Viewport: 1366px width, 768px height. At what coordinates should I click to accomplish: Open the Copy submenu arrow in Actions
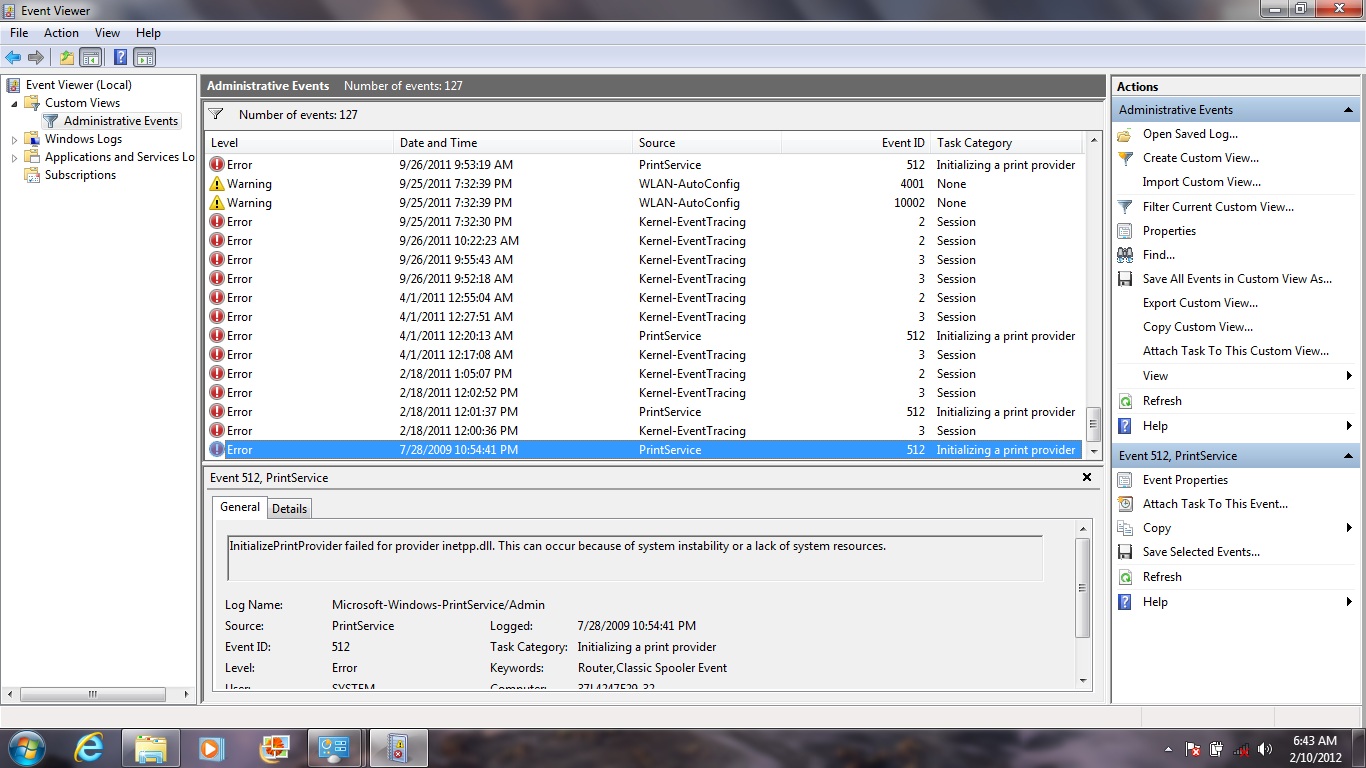point(1349,528)
